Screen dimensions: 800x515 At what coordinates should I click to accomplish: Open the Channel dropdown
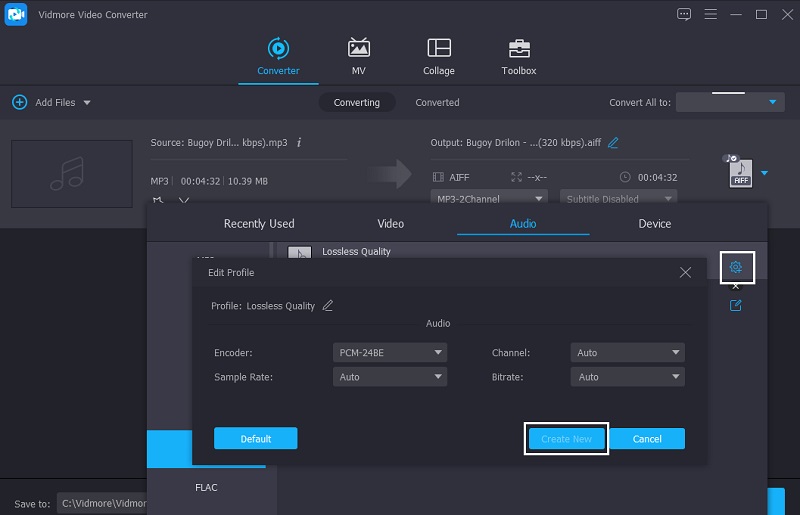[627, 353]
